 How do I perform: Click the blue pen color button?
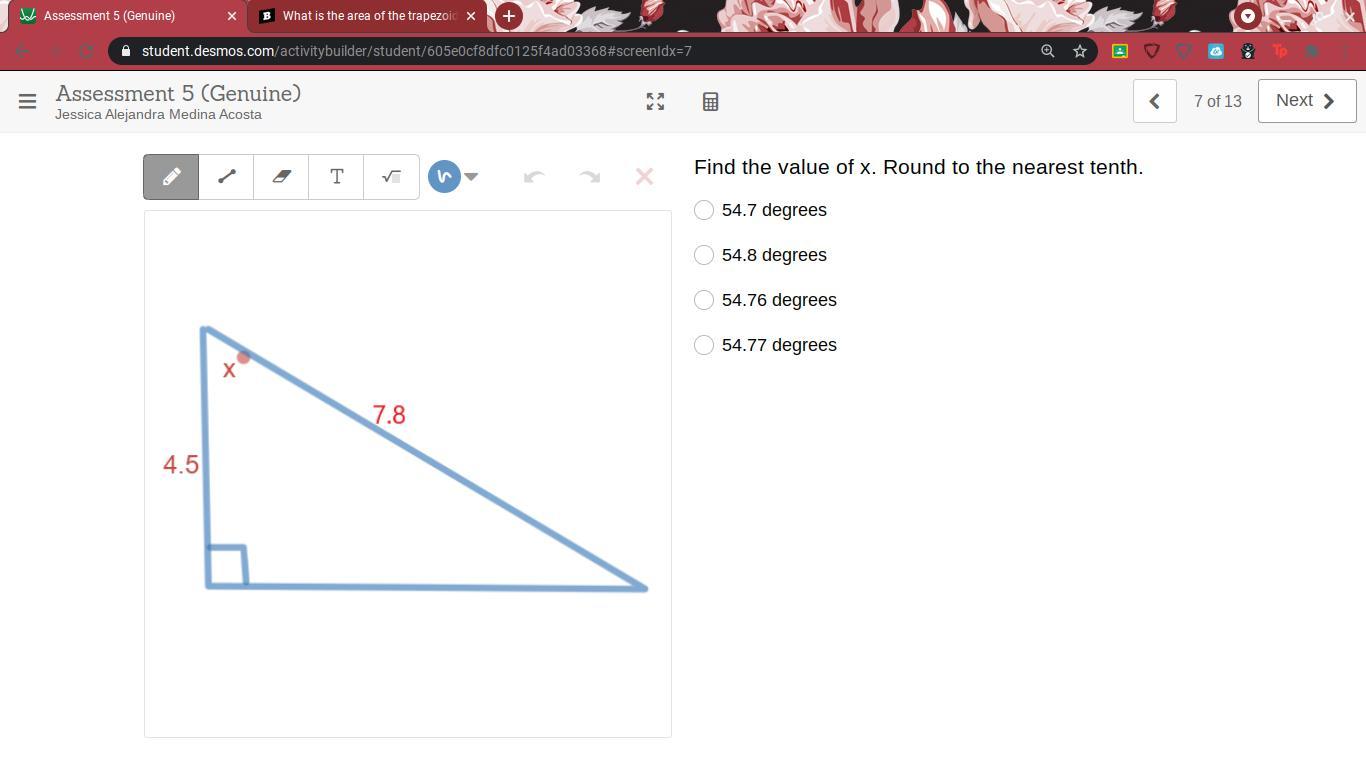pos(444,177)
